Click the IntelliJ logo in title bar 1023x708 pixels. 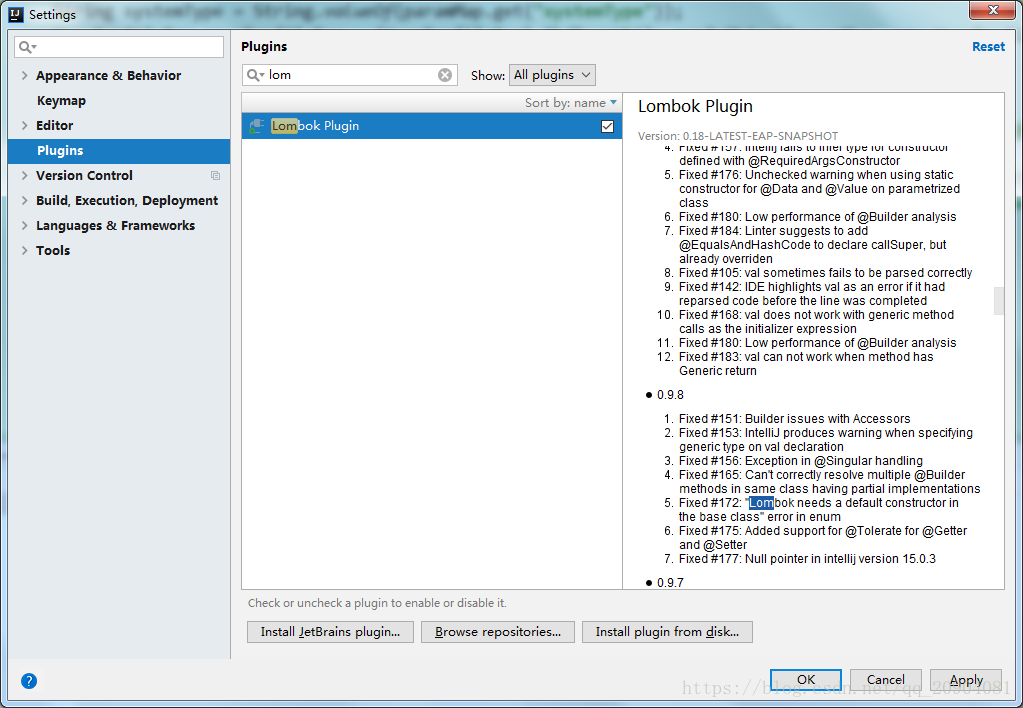[x=14, y=14]
